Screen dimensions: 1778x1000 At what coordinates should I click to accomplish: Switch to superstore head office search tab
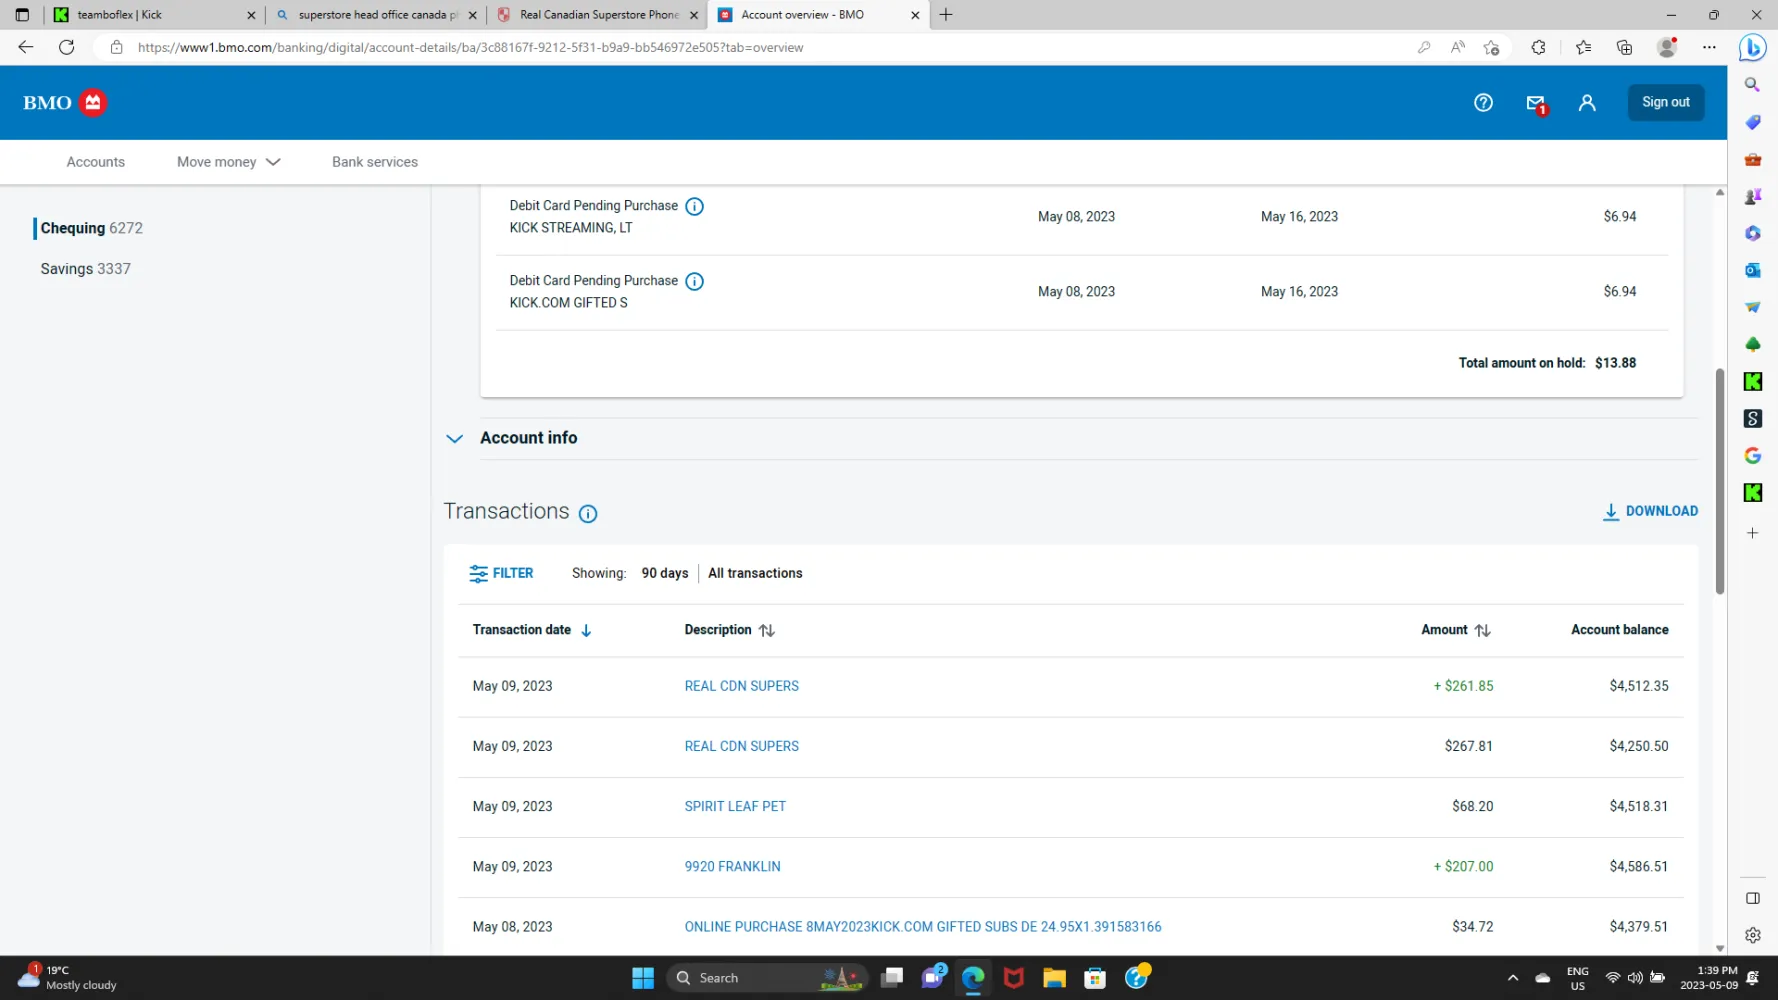pos(375,15)
